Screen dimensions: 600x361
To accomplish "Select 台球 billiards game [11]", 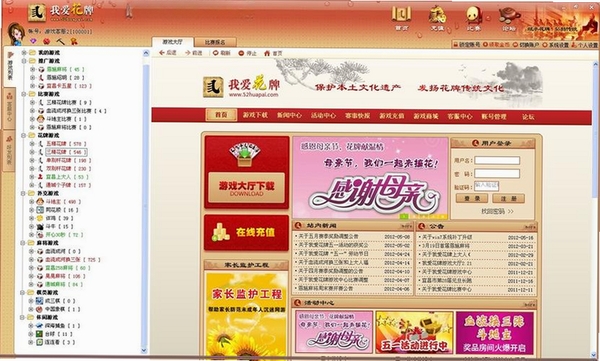I will pyautogui.click(x=54, y=334).
